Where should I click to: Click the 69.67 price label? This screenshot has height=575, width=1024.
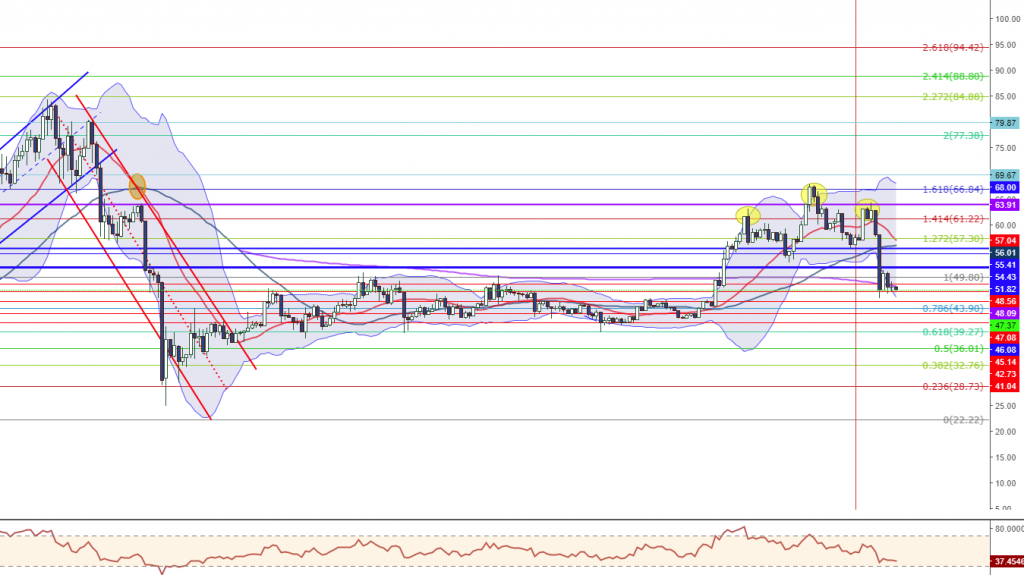[1005, 175]
